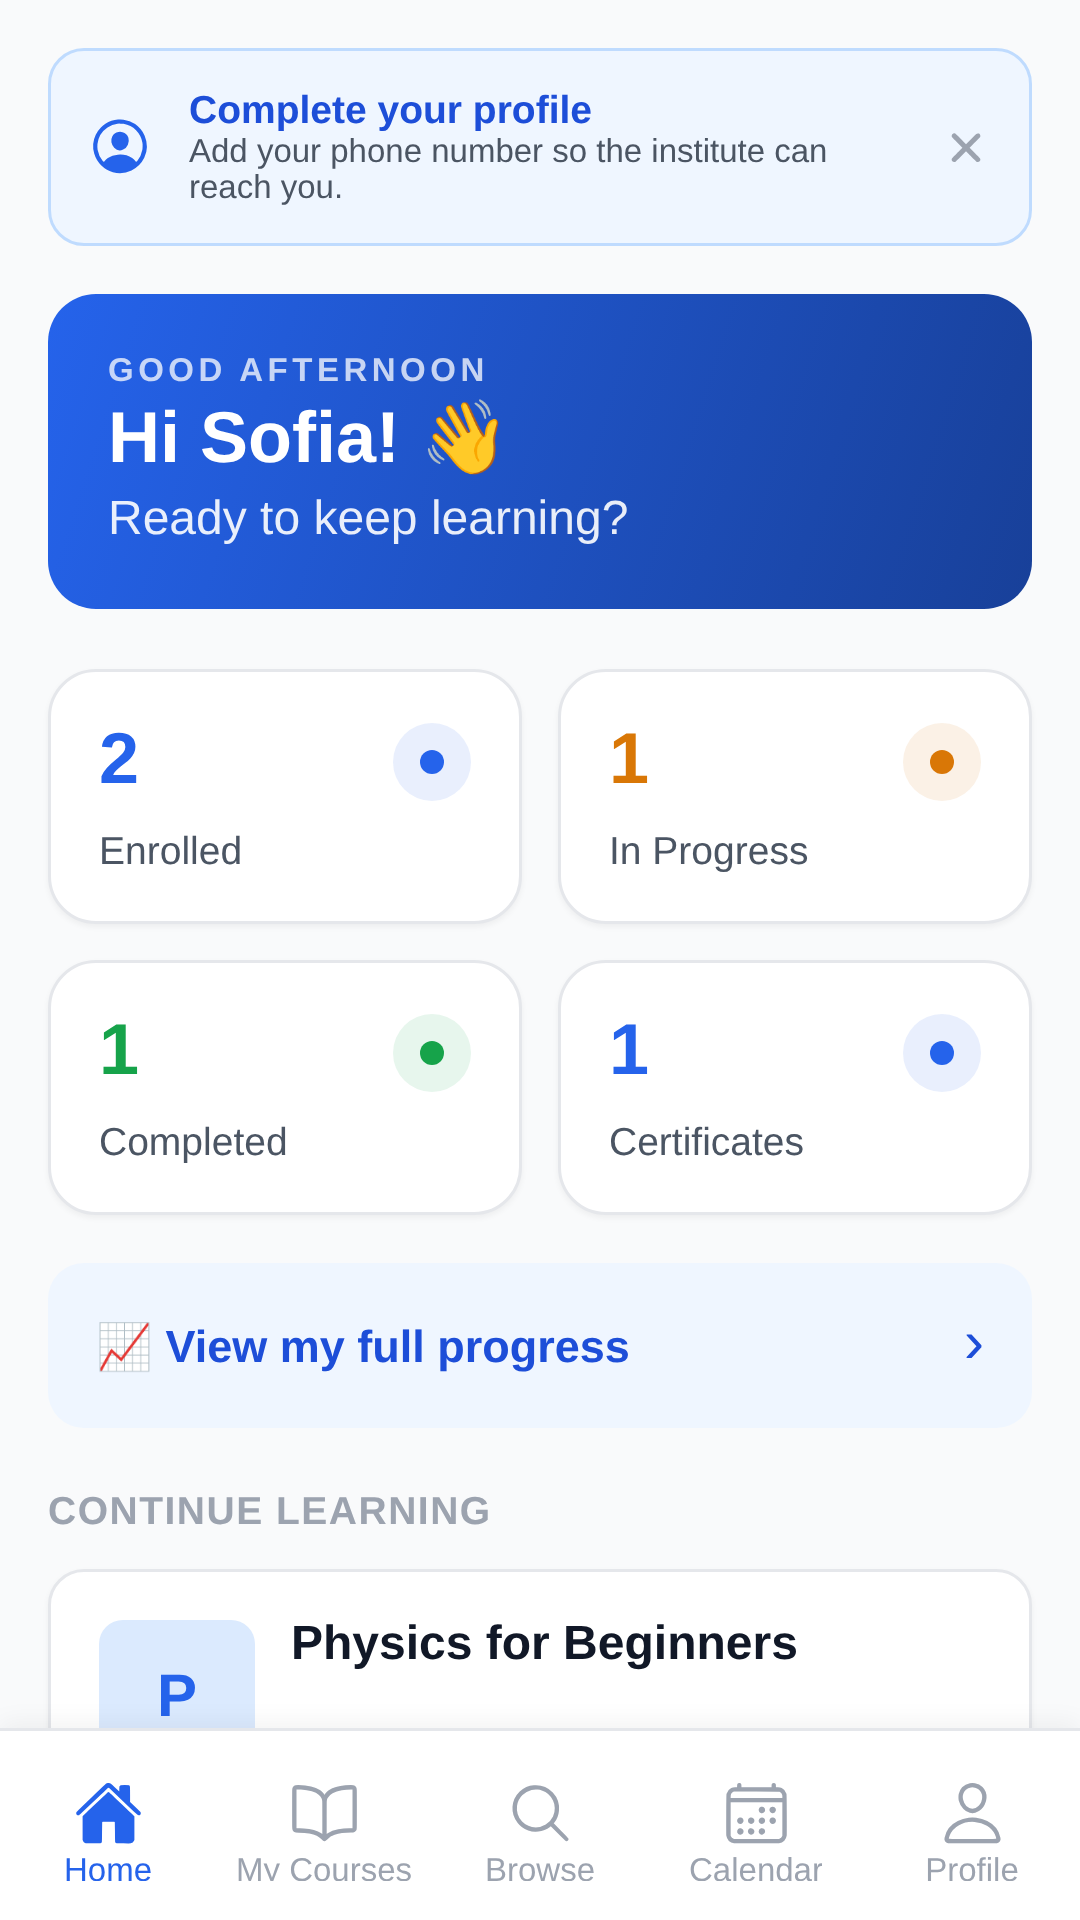This screenshot has height=1920, width=1080.
Task: Click the Complete your profile heading
Action: pos(390,110)
